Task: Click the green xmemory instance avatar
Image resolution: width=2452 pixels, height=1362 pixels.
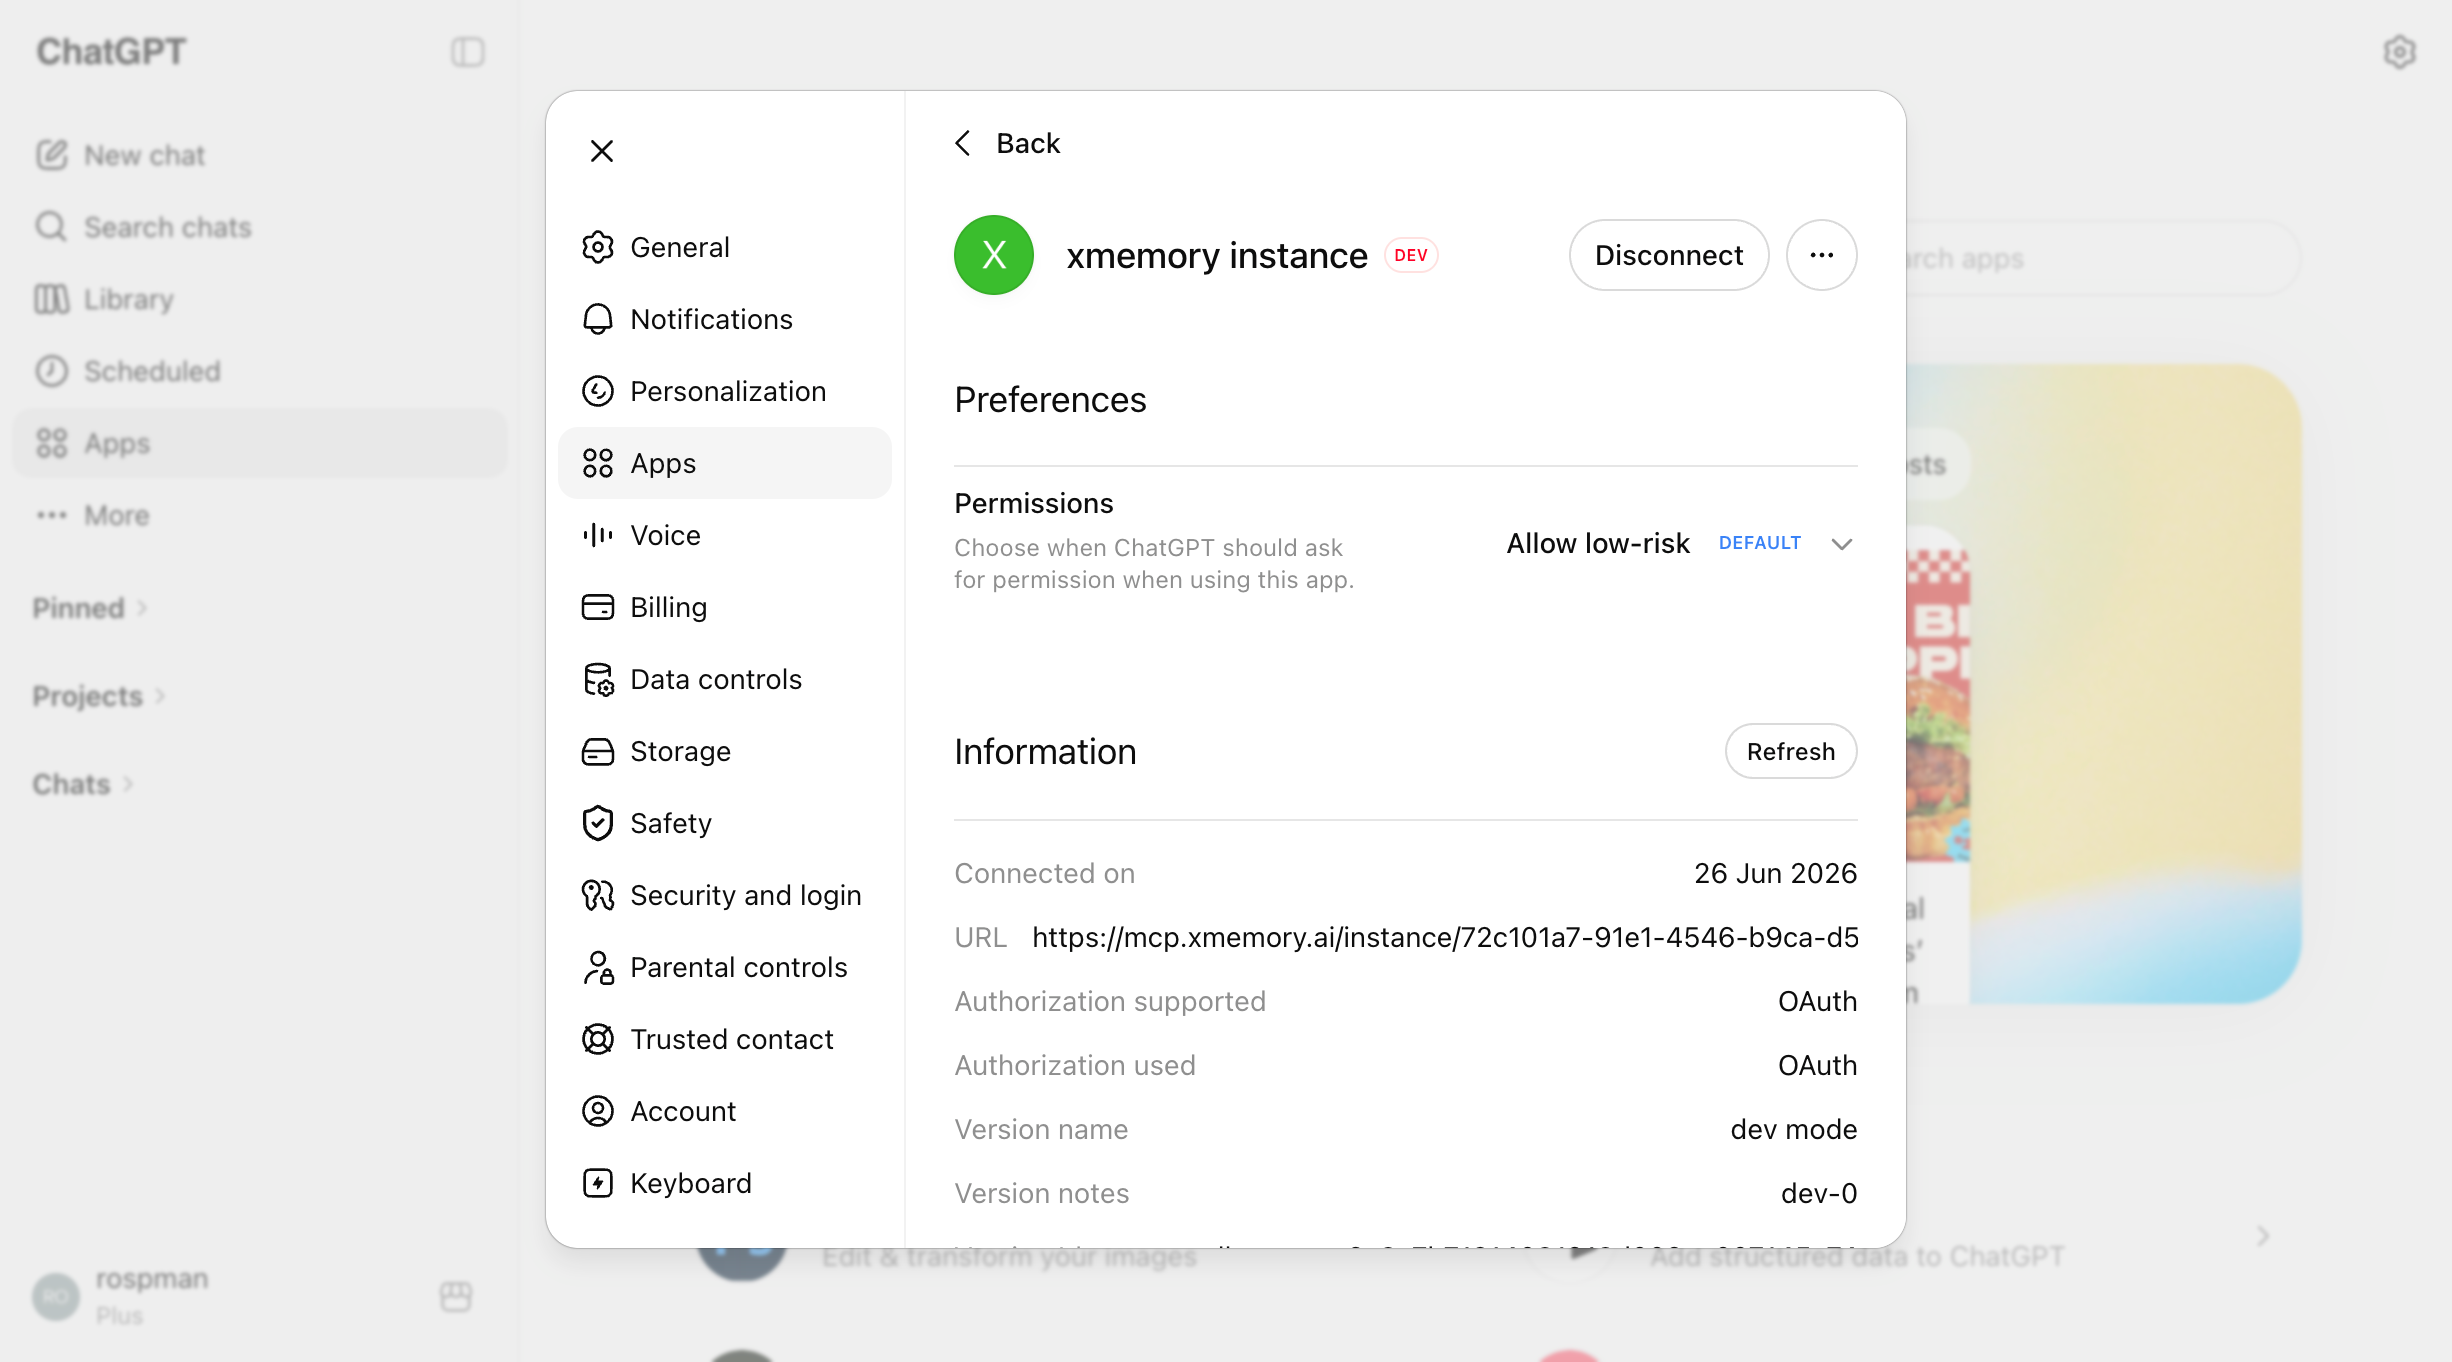Action: pos(993,255)
